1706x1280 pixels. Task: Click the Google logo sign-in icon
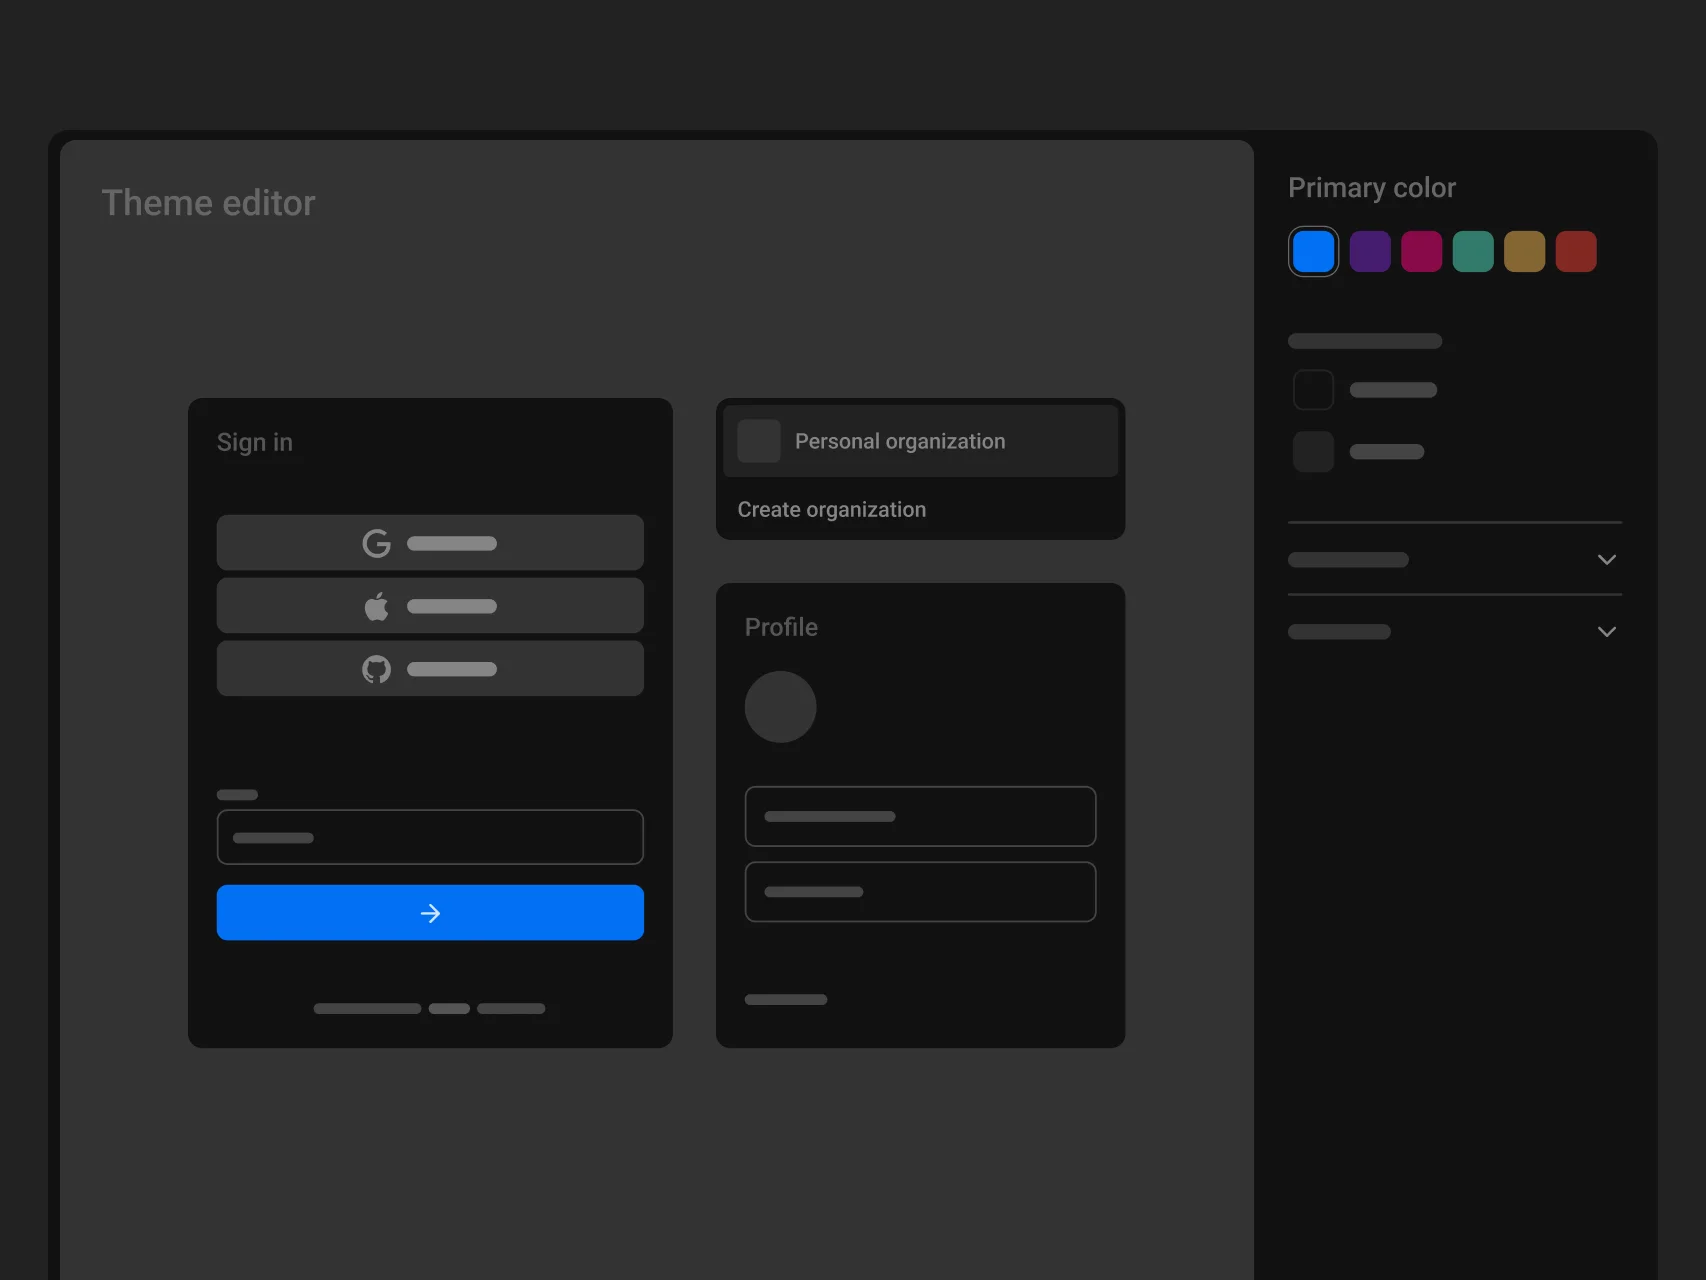(x=376, y=542)
